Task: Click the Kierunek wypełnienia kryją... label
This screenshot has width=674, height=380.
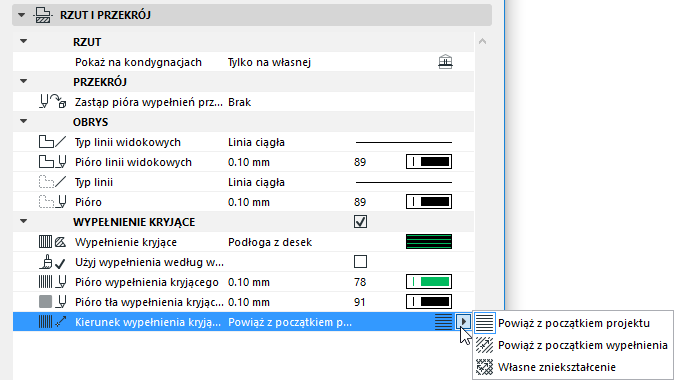Action: (x=148, y=322)
